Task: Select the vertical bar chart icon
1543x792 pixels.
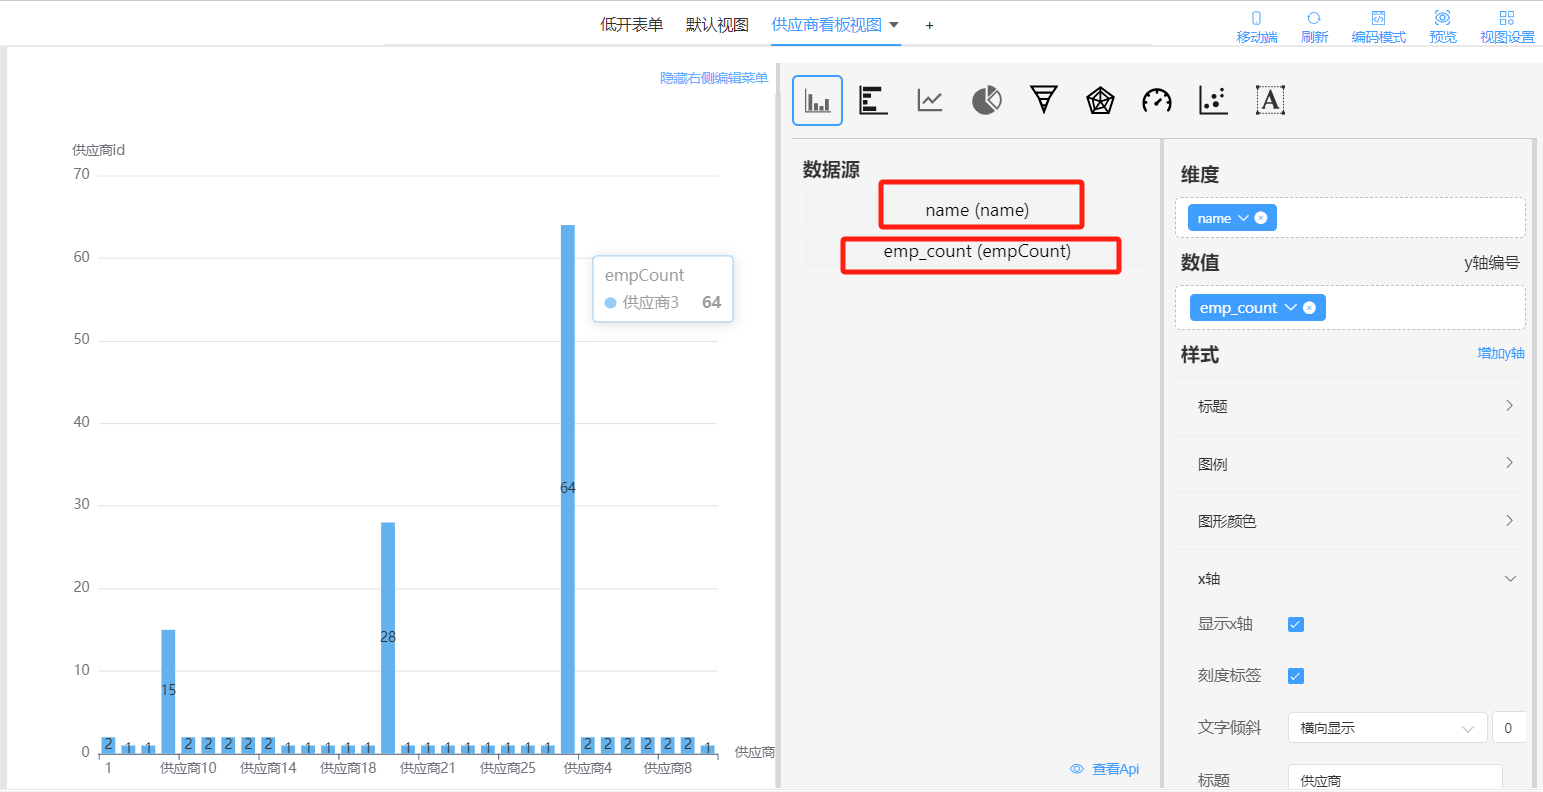Action: (x=817, y=100)
